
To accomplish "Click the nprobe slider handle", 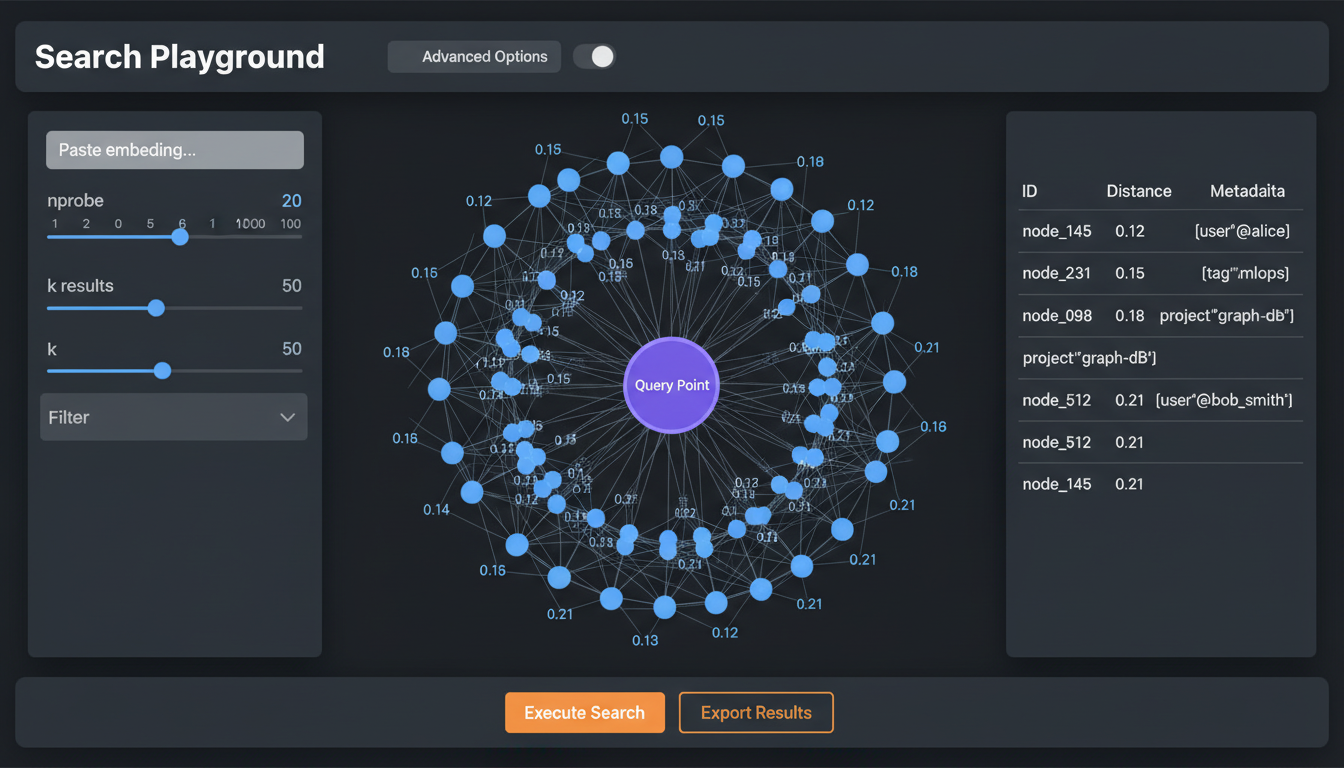I will [x=180, y=237].
